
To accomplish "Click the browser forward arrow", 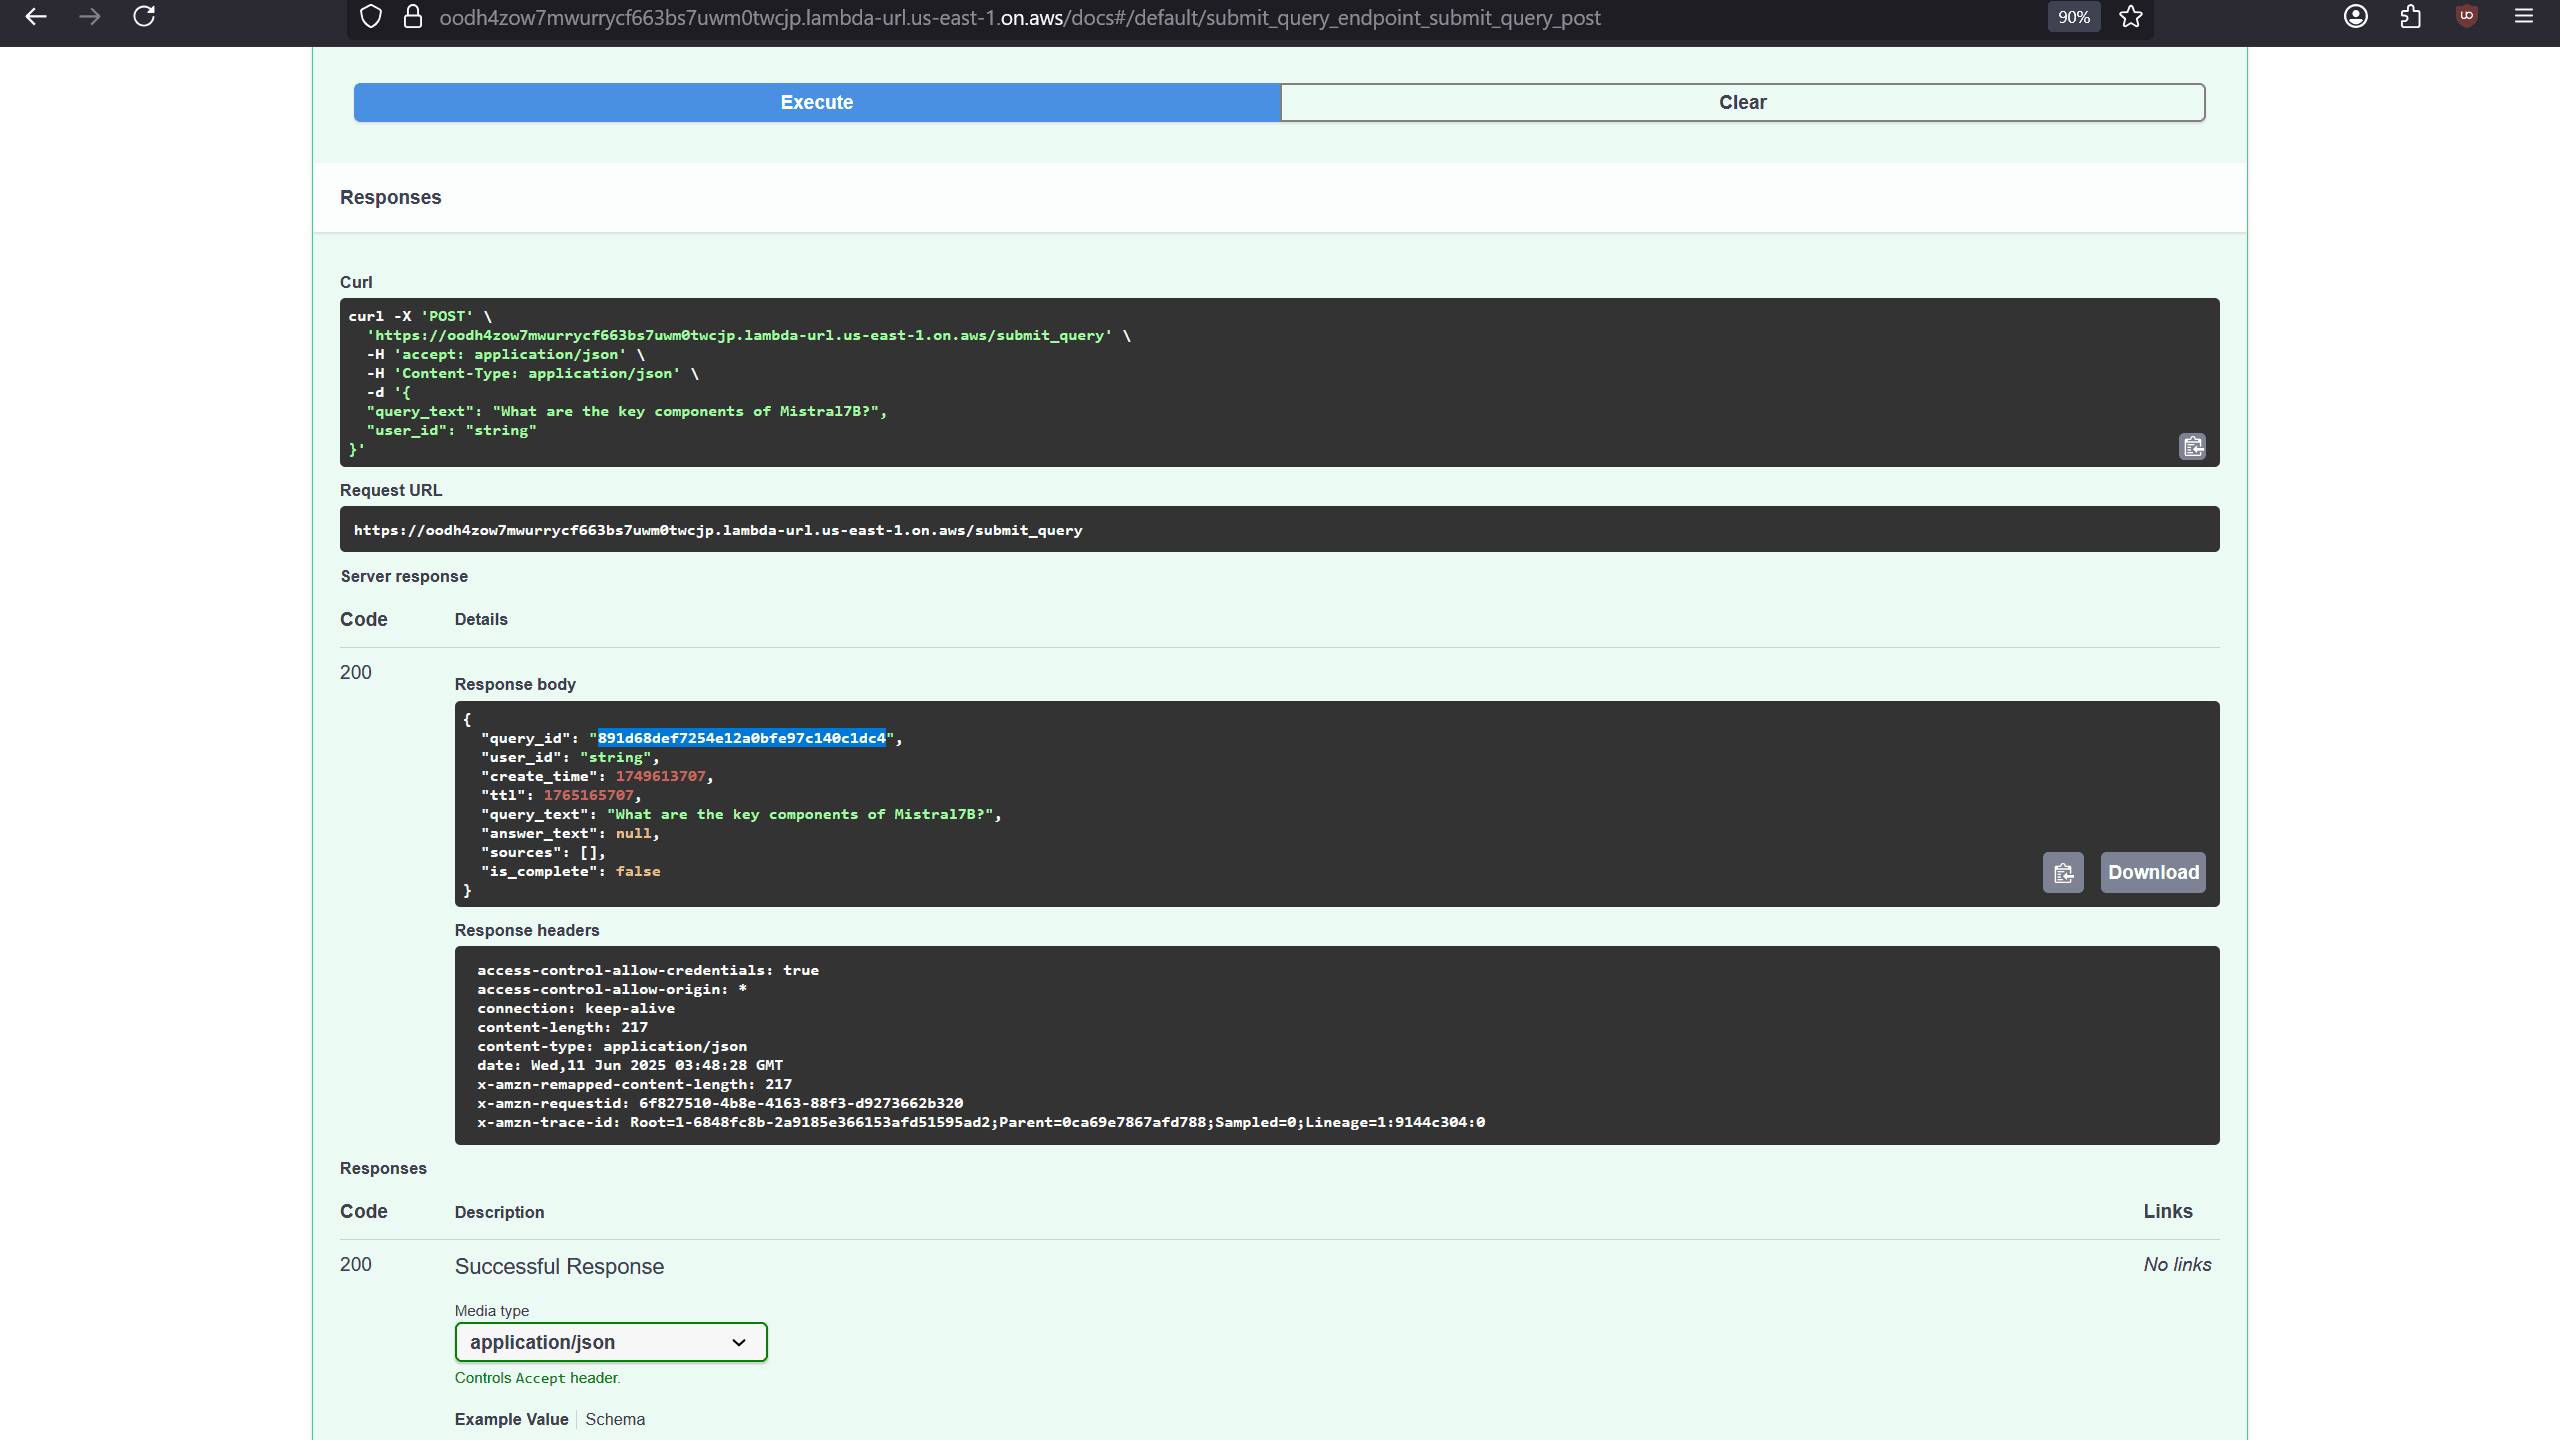I will pos(90,17).
